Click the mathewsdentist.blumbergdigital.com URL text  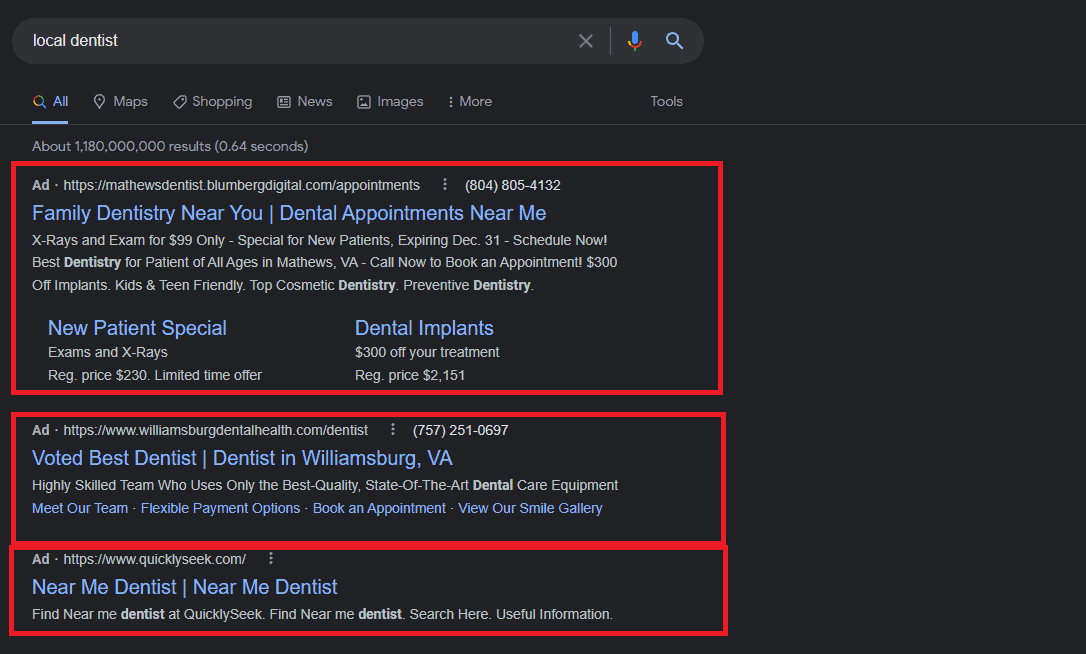(x=242, y=185)
